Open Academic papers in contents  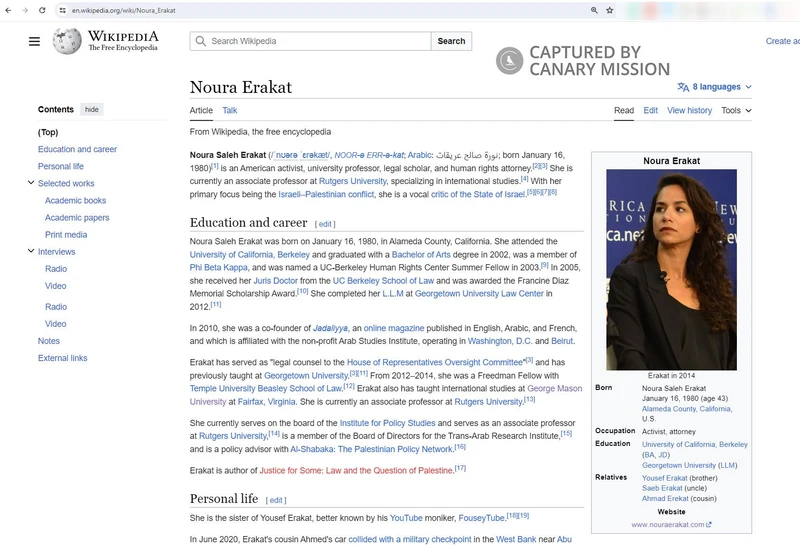[77, 217]
